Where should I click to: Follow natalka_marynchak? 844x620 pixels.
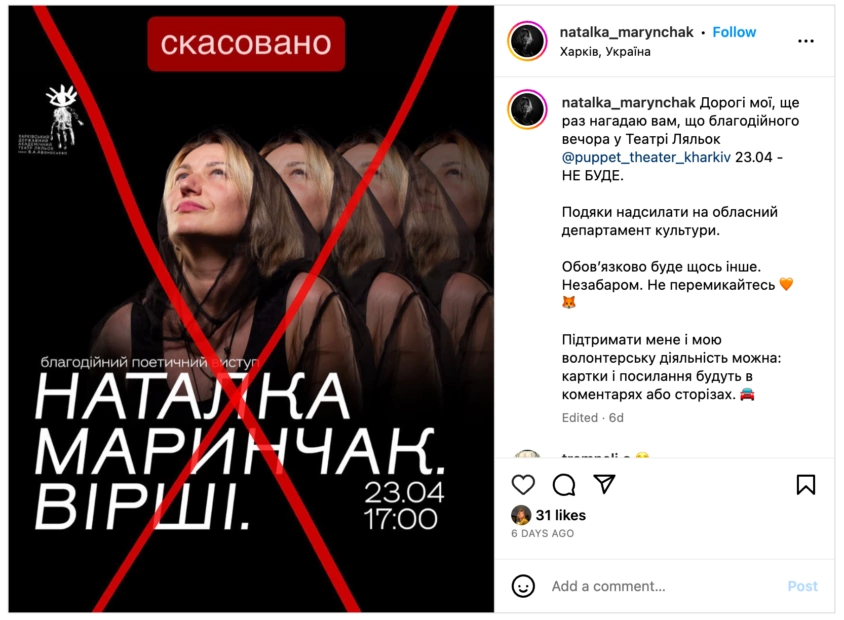734,32
